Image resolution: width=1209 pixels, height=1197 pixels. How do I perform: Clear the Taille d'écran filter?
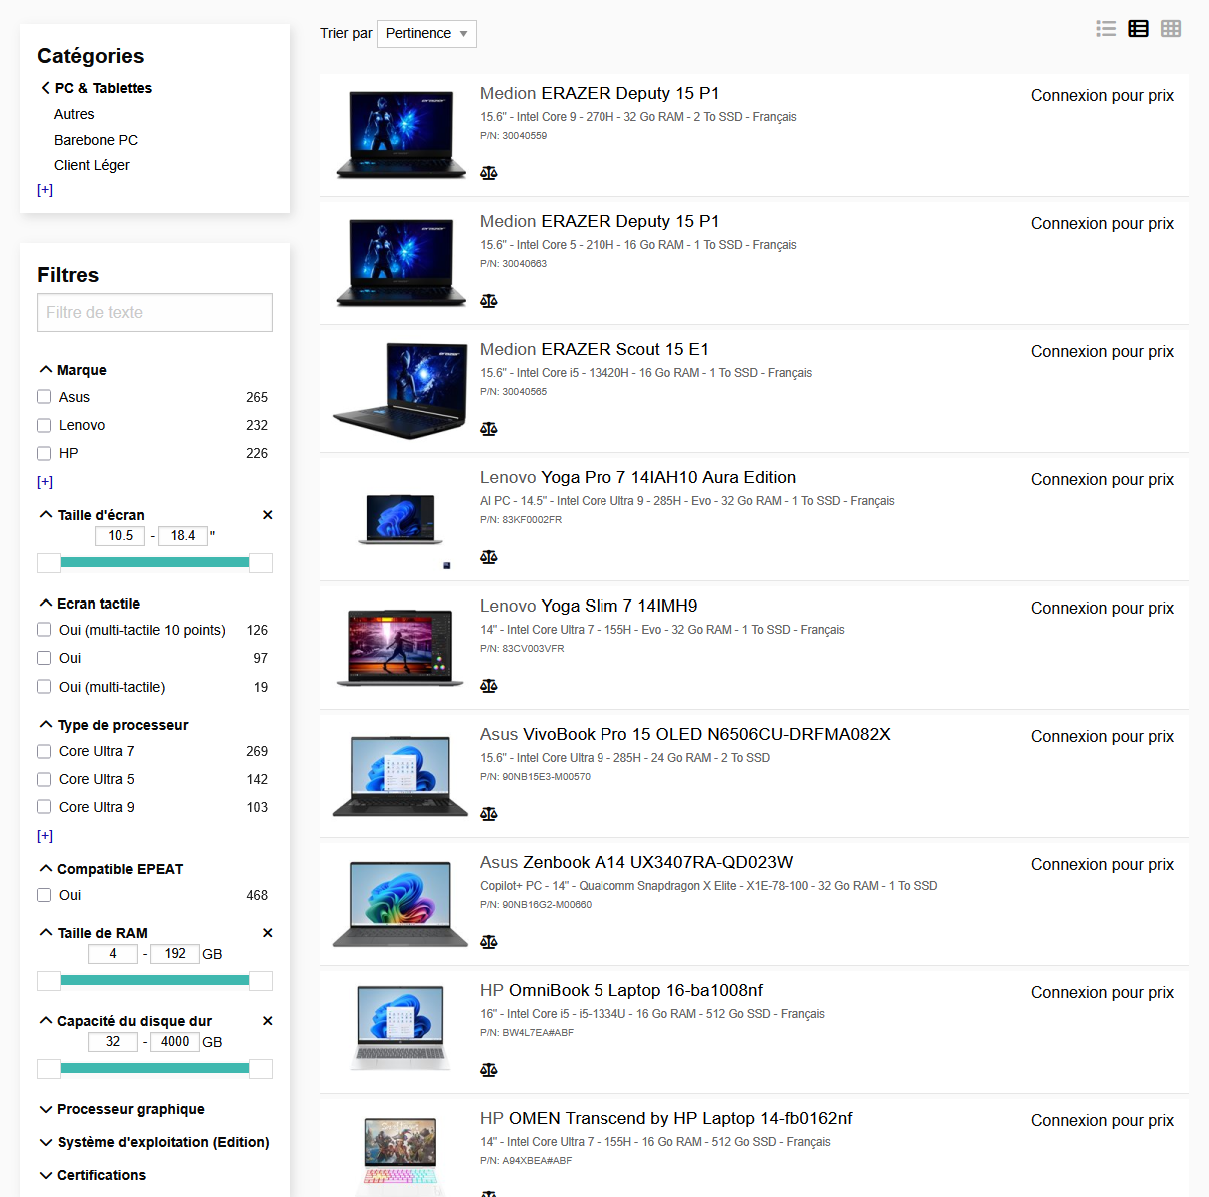tap(267, 515)
